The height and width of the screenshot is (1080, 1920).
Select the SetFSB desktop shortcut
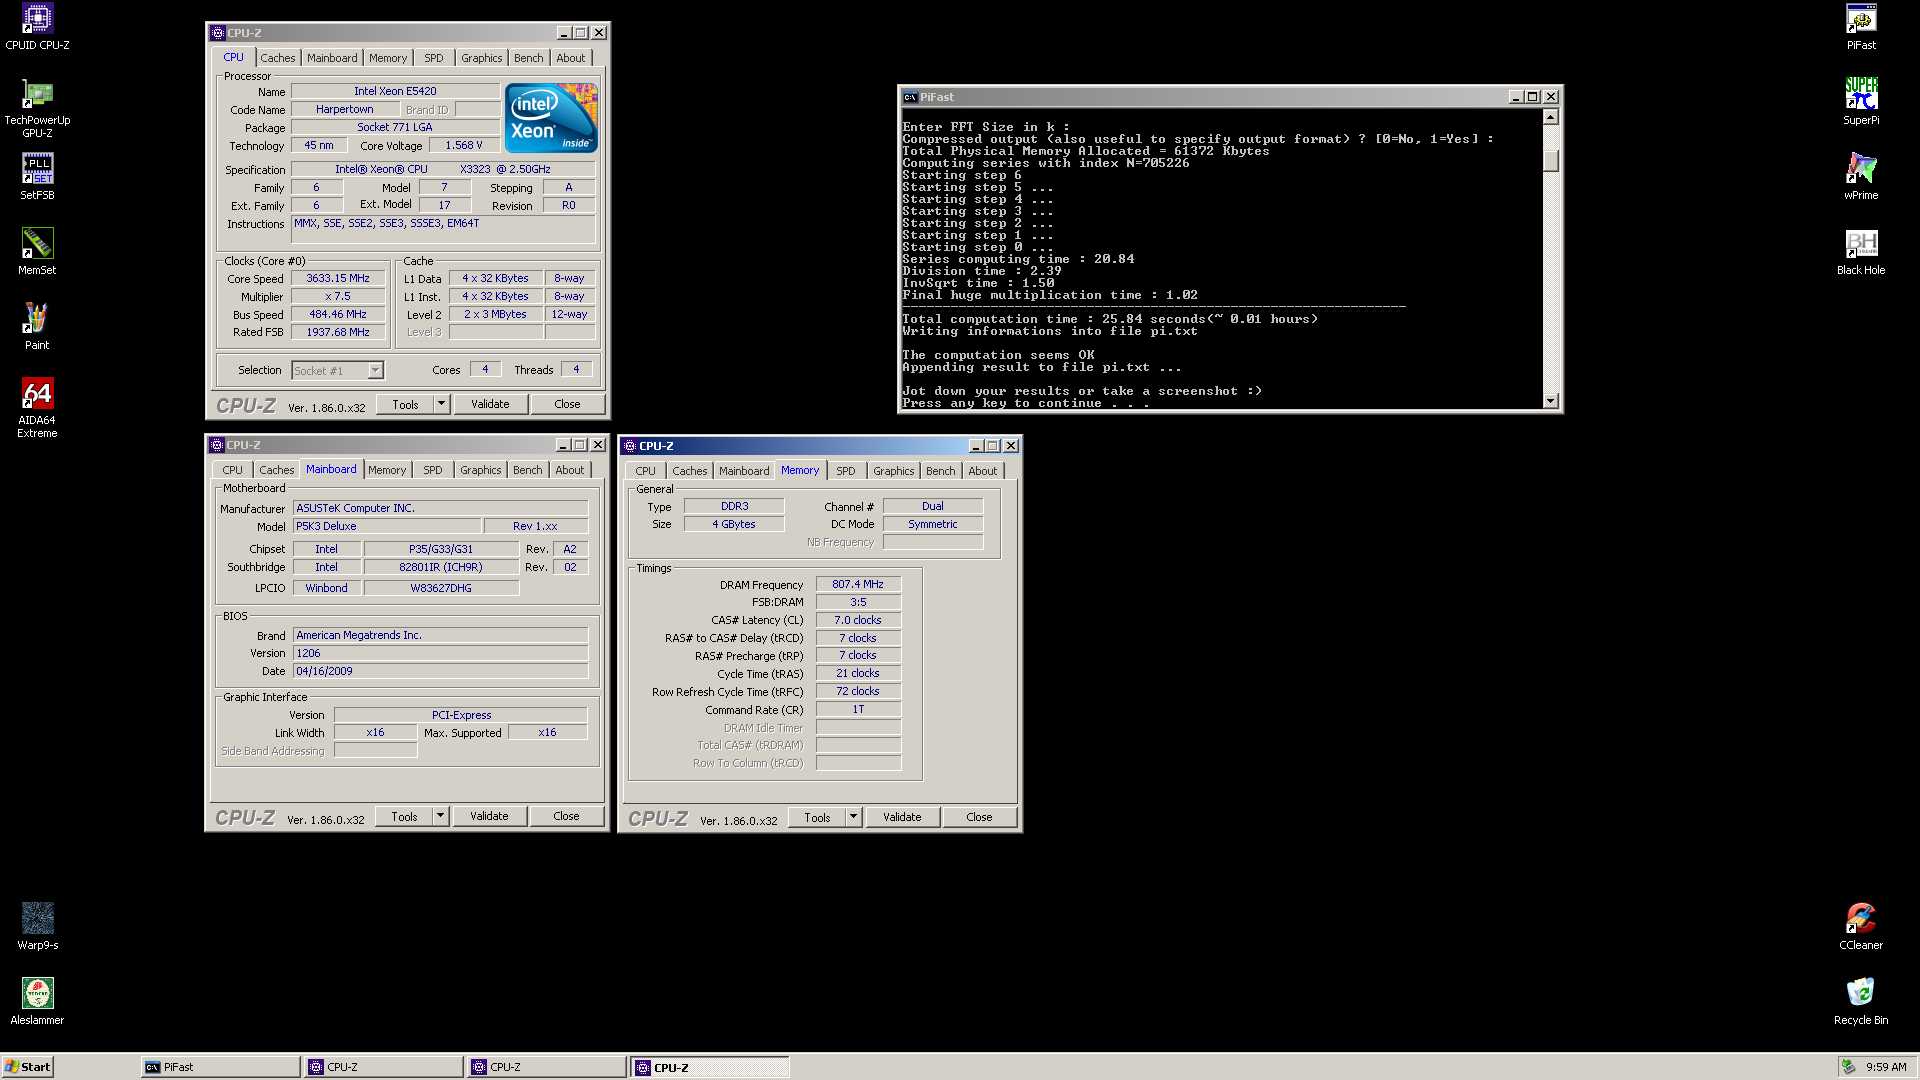click(x=37, y=177)
